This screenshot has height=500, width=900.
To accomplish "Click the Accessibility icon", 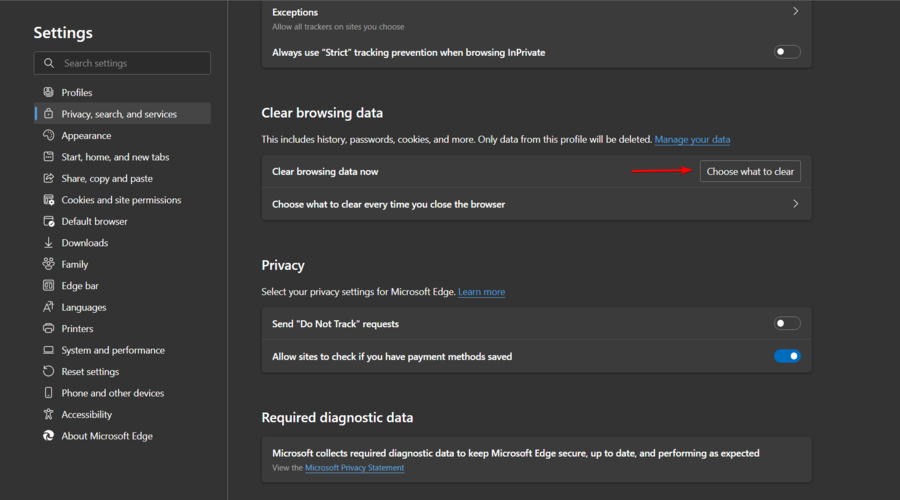I will click(x=48, y=415).
